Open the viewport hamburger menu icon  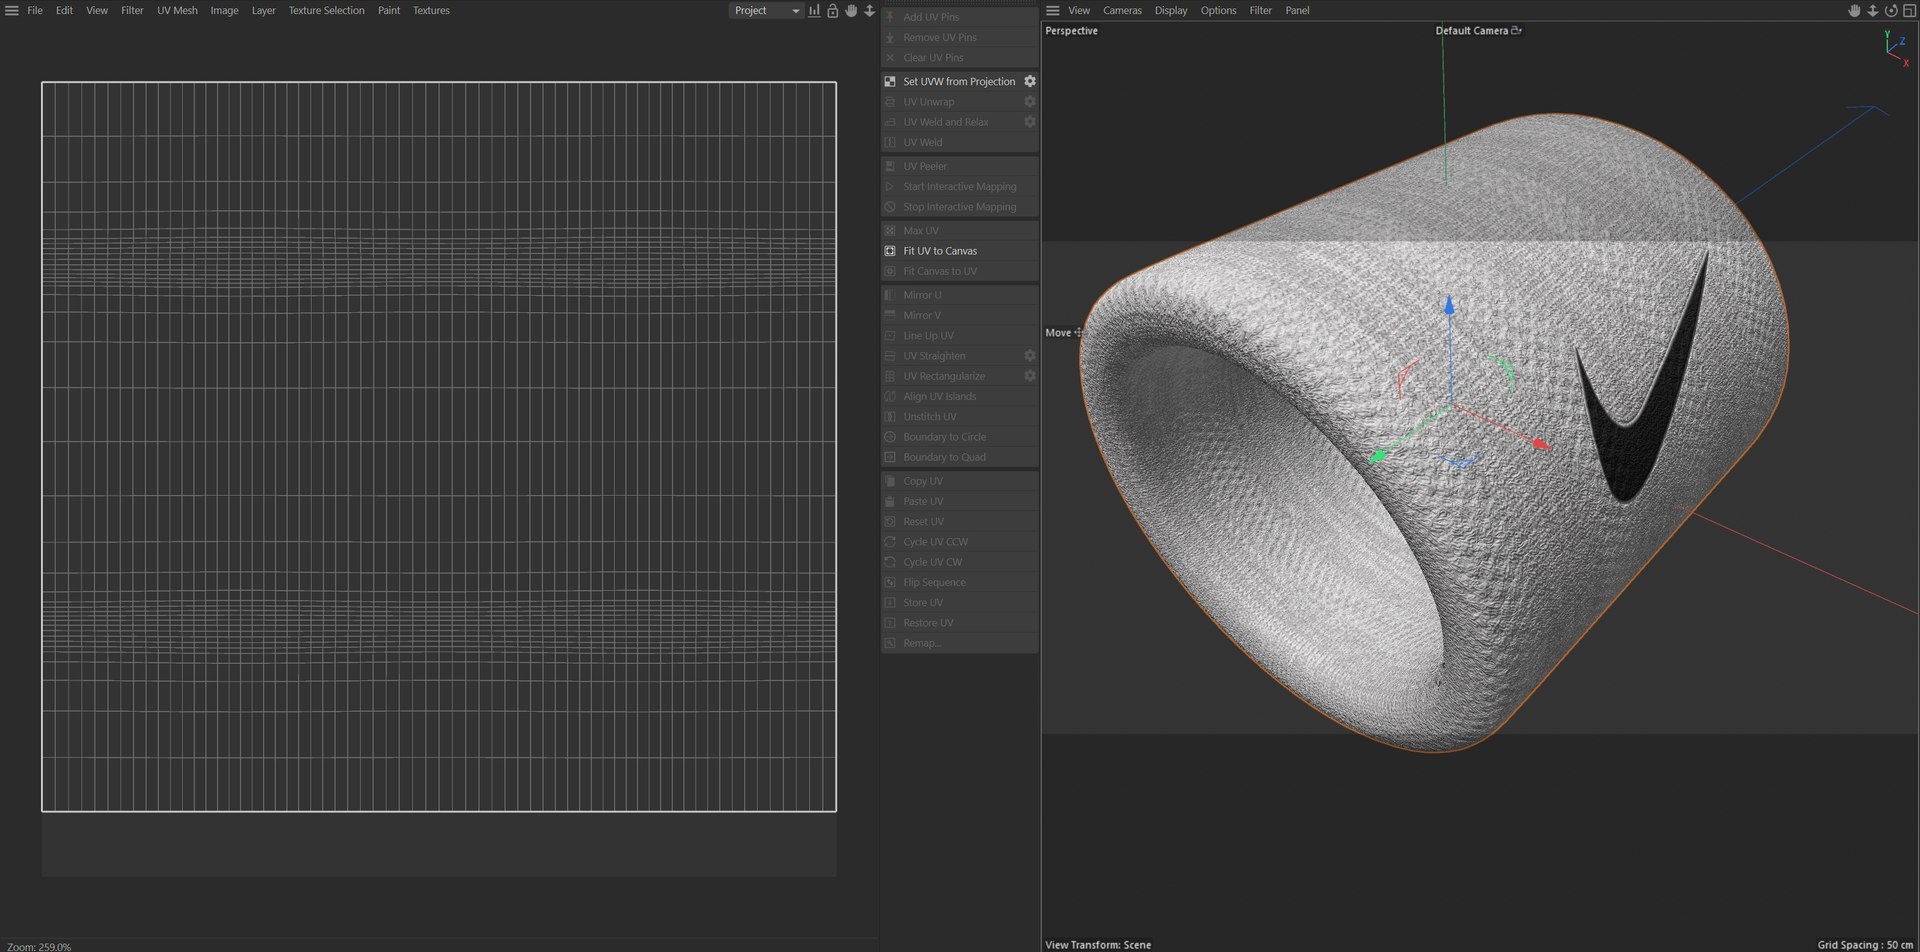pos(1052,10)
